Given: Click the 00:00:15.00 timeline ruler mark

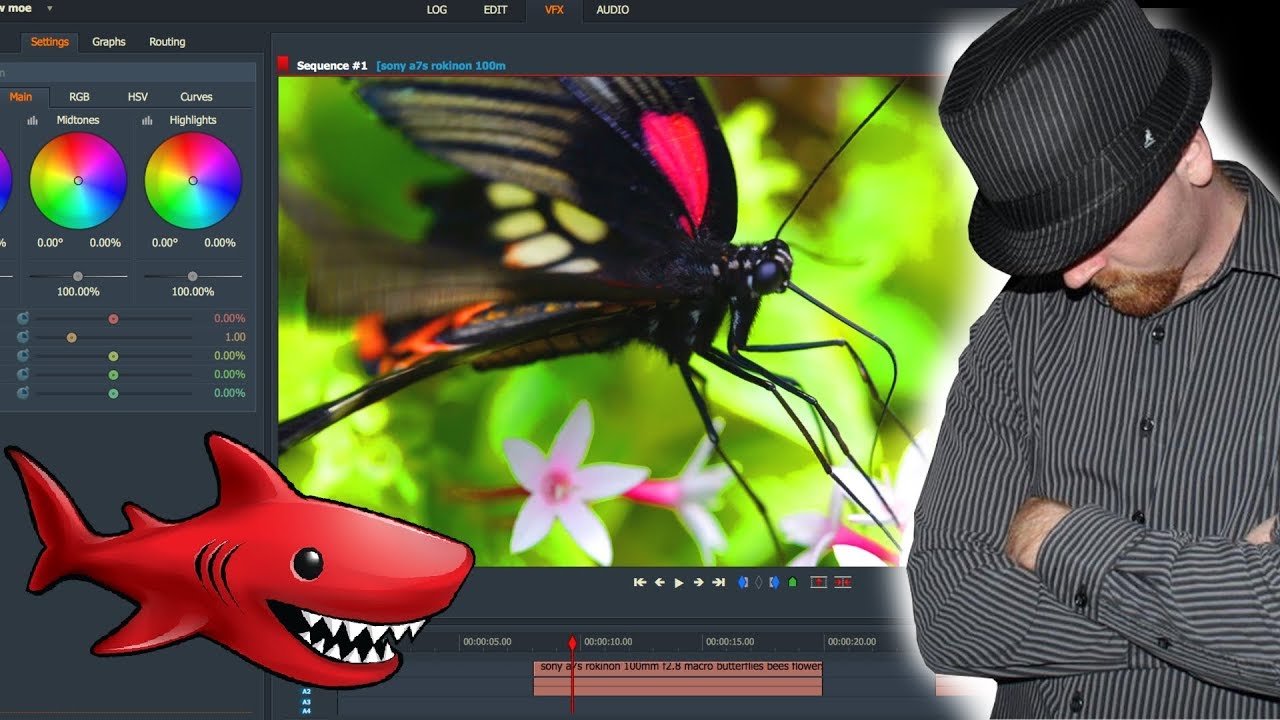Looking at the screenshot, I should (730, 642).
